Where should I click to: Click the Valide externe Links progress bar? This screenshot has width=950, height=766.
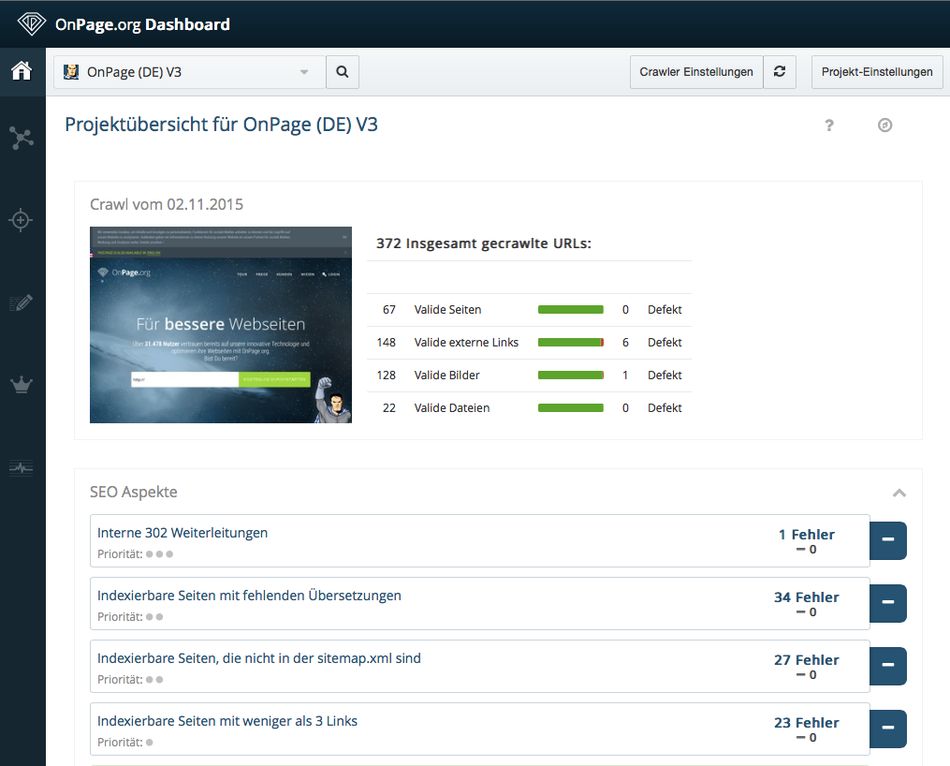click(x=571, y=342)
